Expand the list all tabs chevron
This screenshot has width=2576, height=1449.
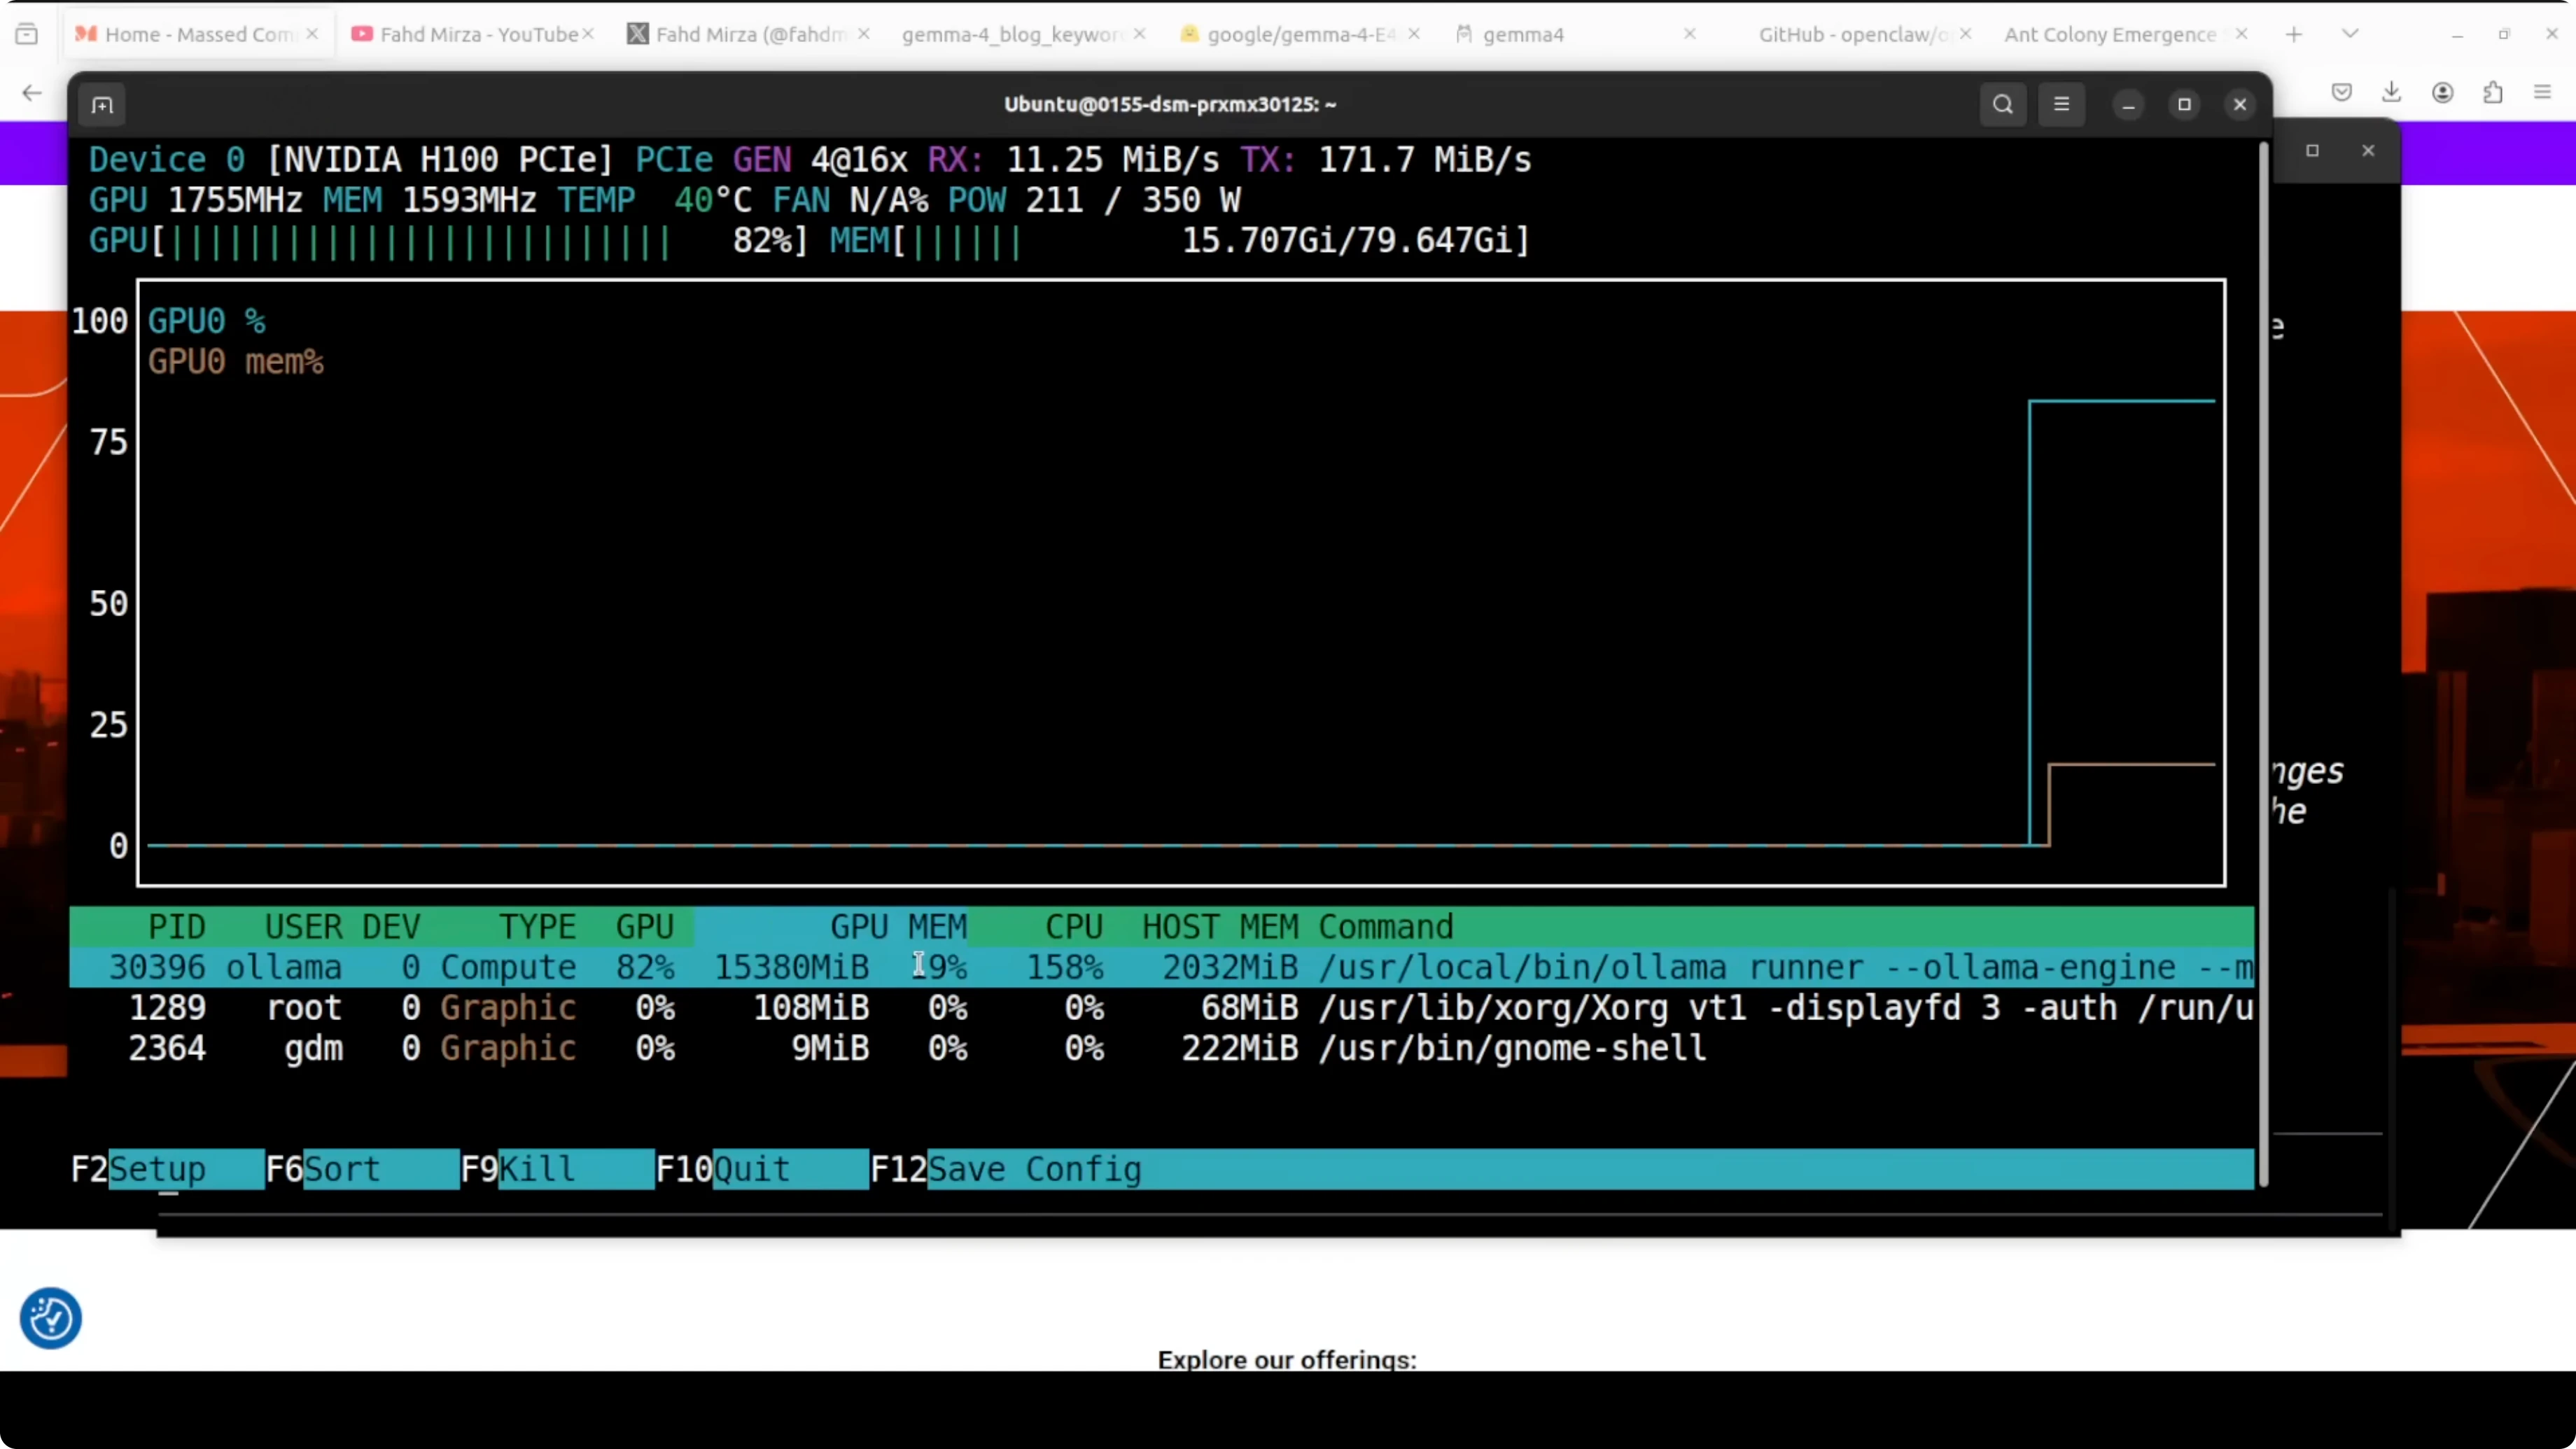point(2350,34)
